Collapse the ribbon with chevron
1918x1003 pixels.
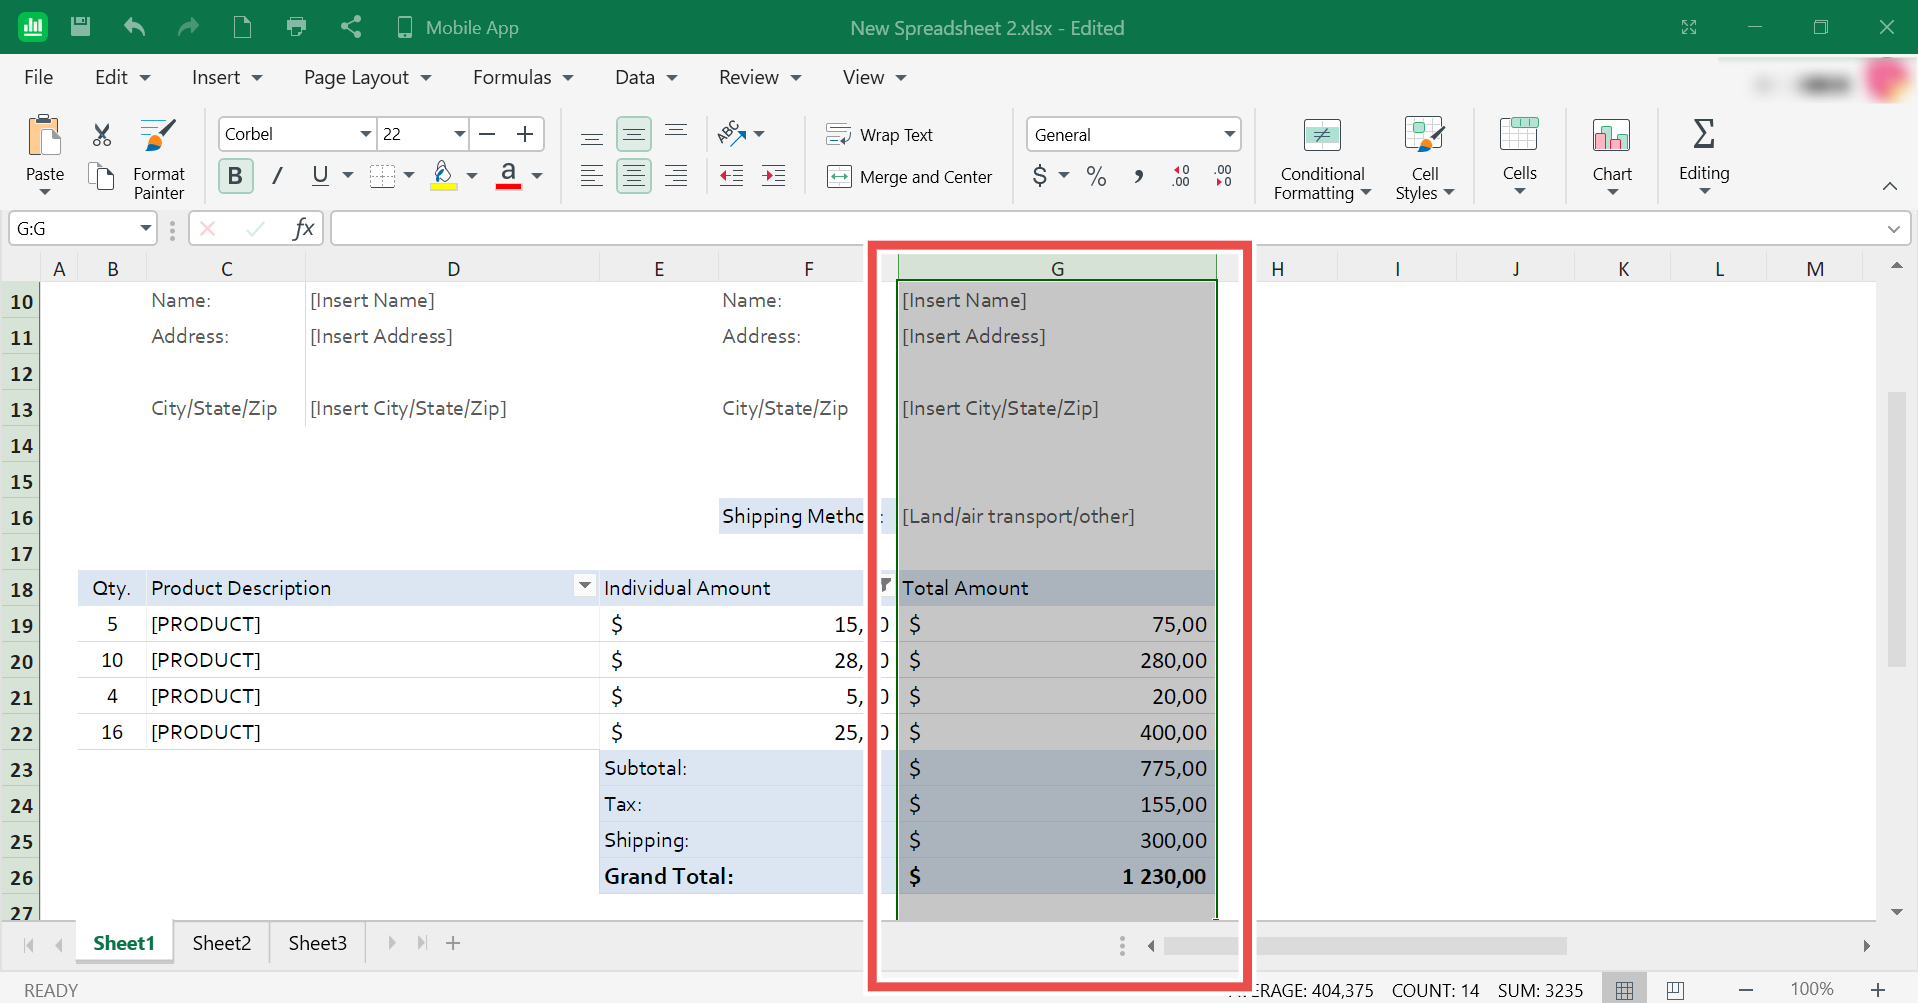point(1889,186)
